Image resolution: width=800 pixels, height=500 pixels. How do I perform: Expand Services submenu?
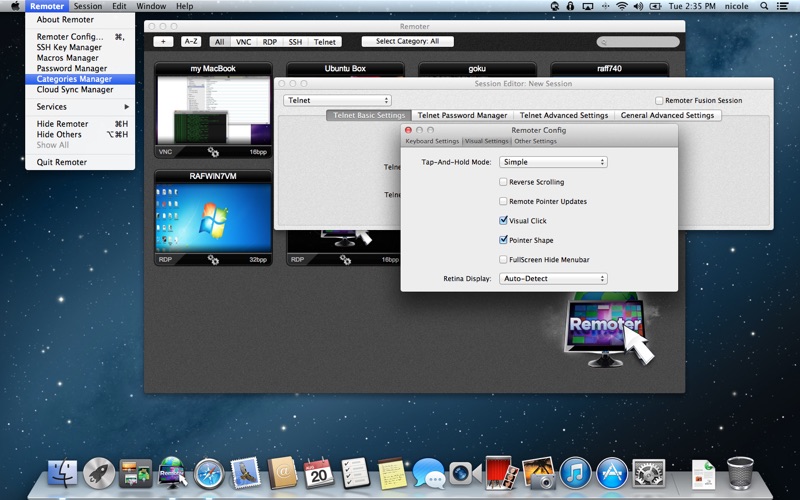[x=80, y=107]
